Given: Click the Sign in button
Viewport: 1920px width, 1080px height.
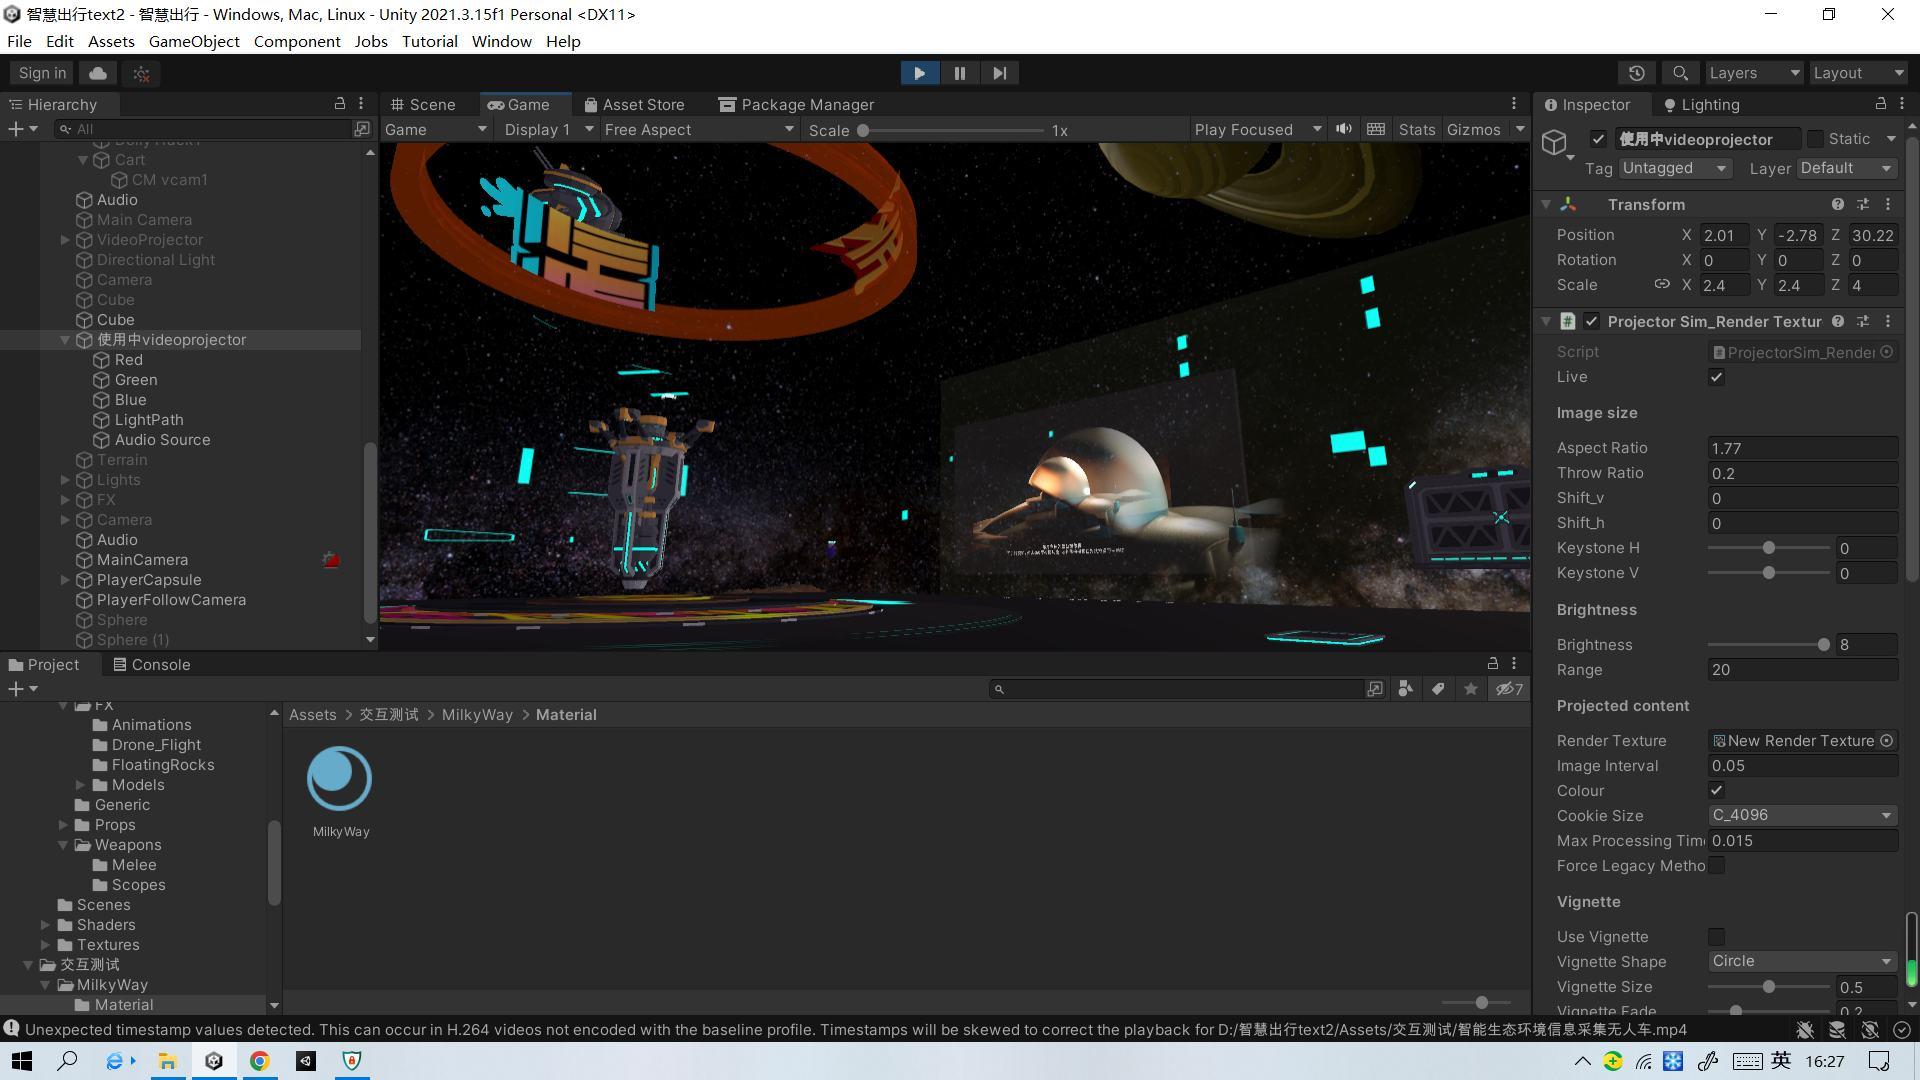Looking at the screenshot, I should point(42,73).
